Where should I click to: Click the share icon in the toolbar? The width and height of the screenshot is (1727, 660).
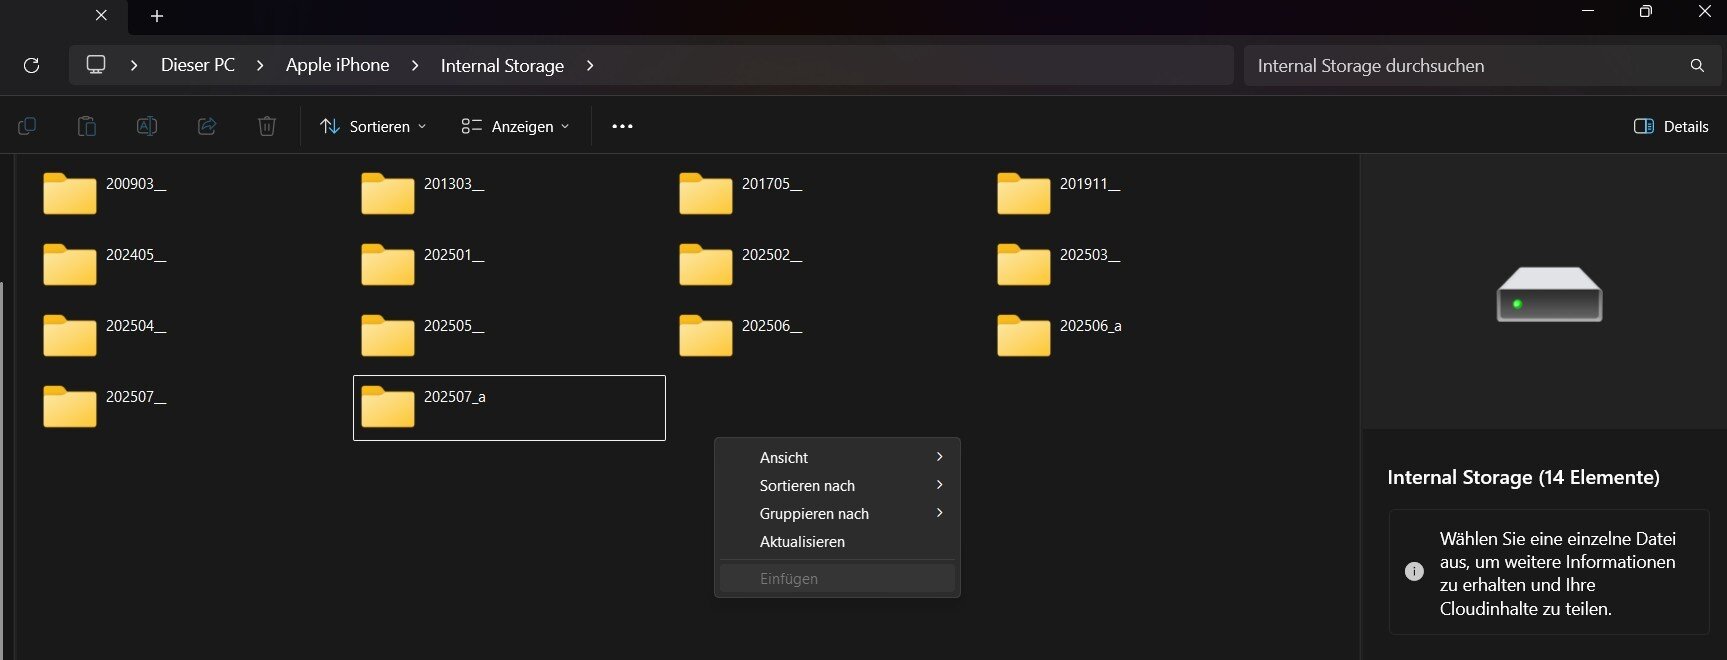point(207,126)
